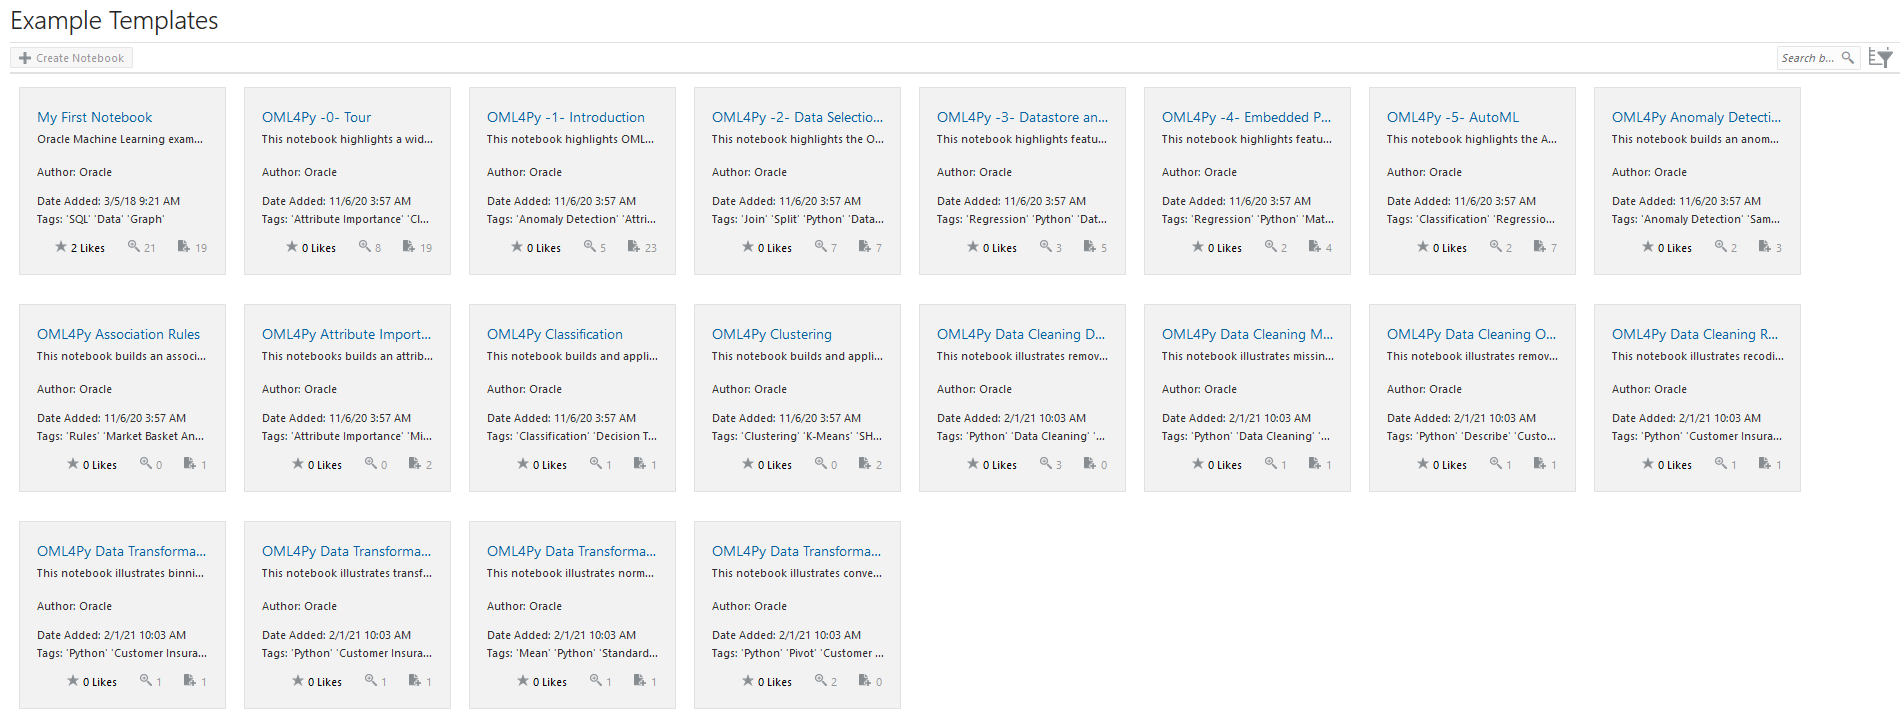Star the OML4Py Clustering template

coord(748,464)
